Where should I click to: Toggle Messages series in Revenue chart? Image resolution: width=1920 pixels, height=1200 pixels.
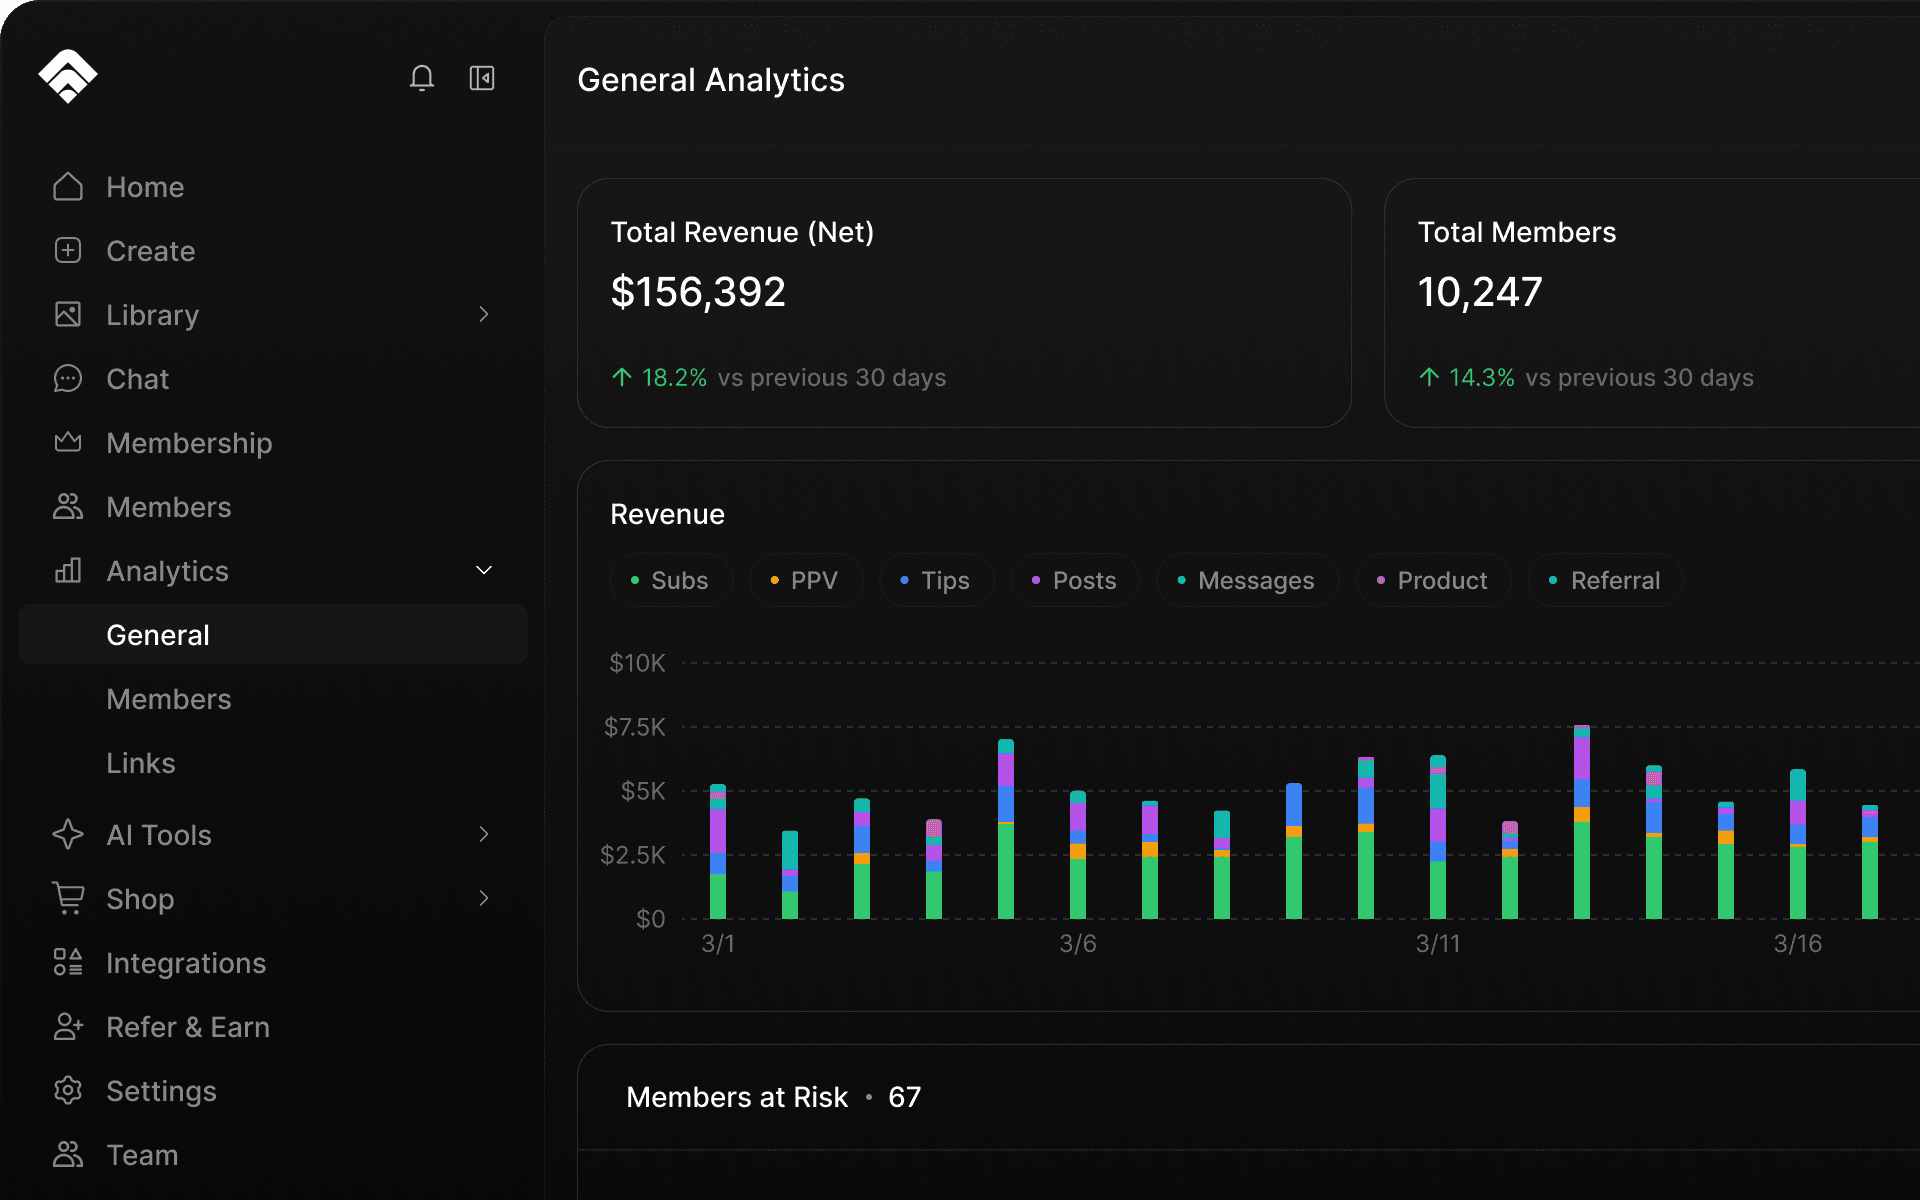click(1248, 580)
